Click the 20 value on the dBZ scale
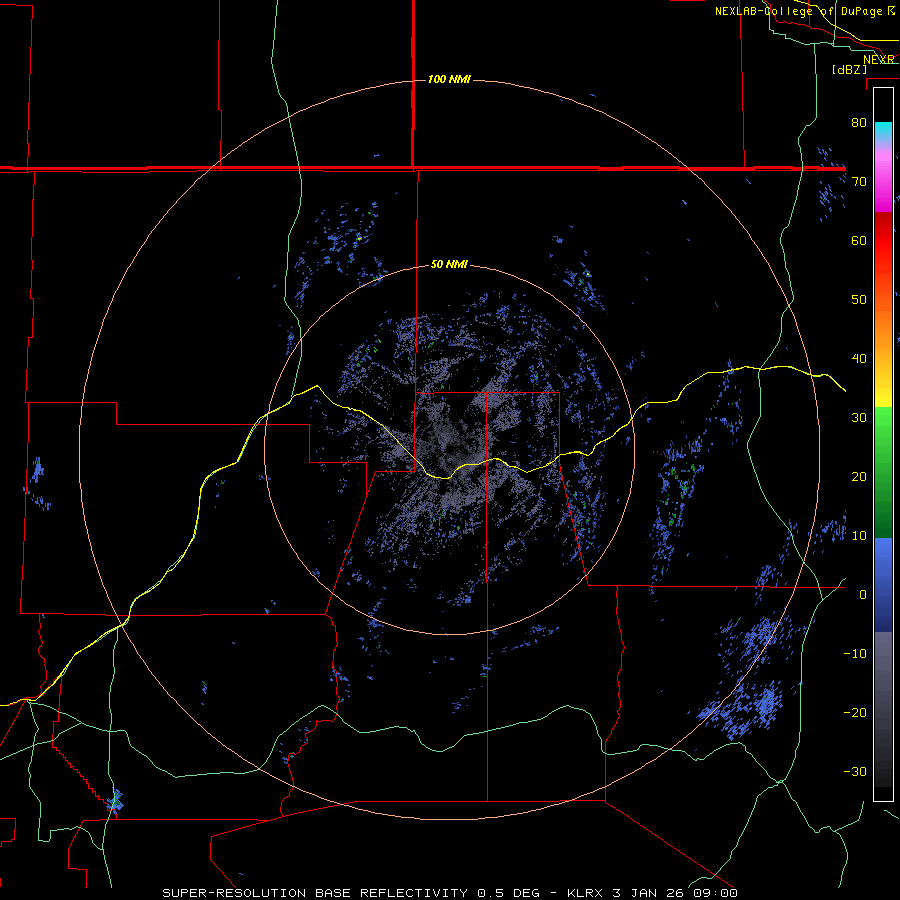The height and width of the screenshot is (900, 900). 859,476
